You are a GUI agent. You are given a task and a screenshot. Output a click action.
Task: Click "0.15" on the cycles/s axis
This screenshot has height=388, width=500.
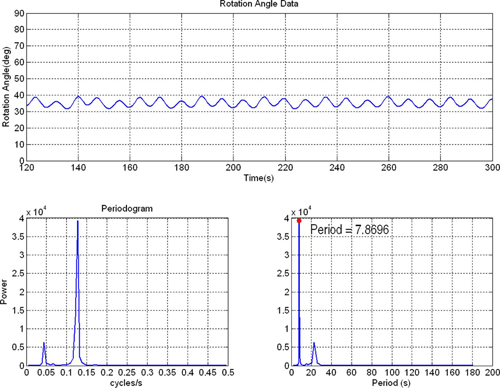point(87,372)
